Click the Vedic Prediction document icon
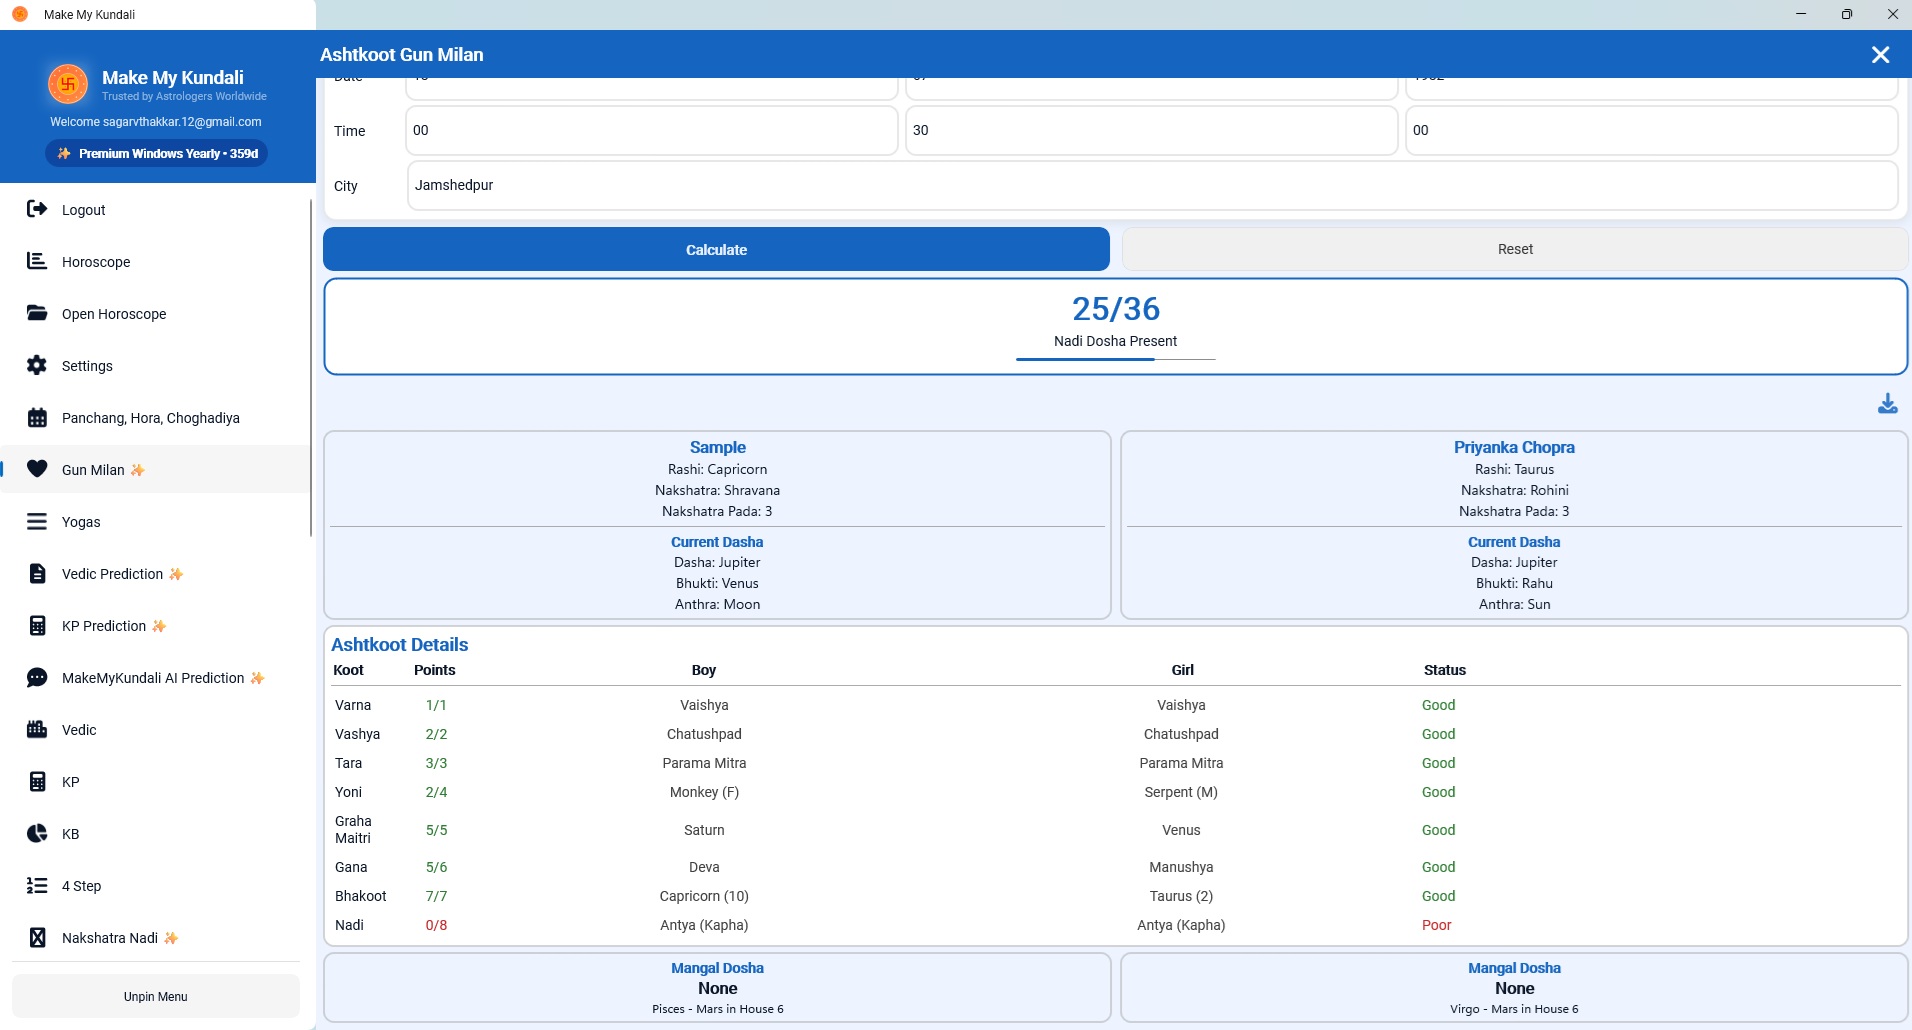 (x=37, y=573)
